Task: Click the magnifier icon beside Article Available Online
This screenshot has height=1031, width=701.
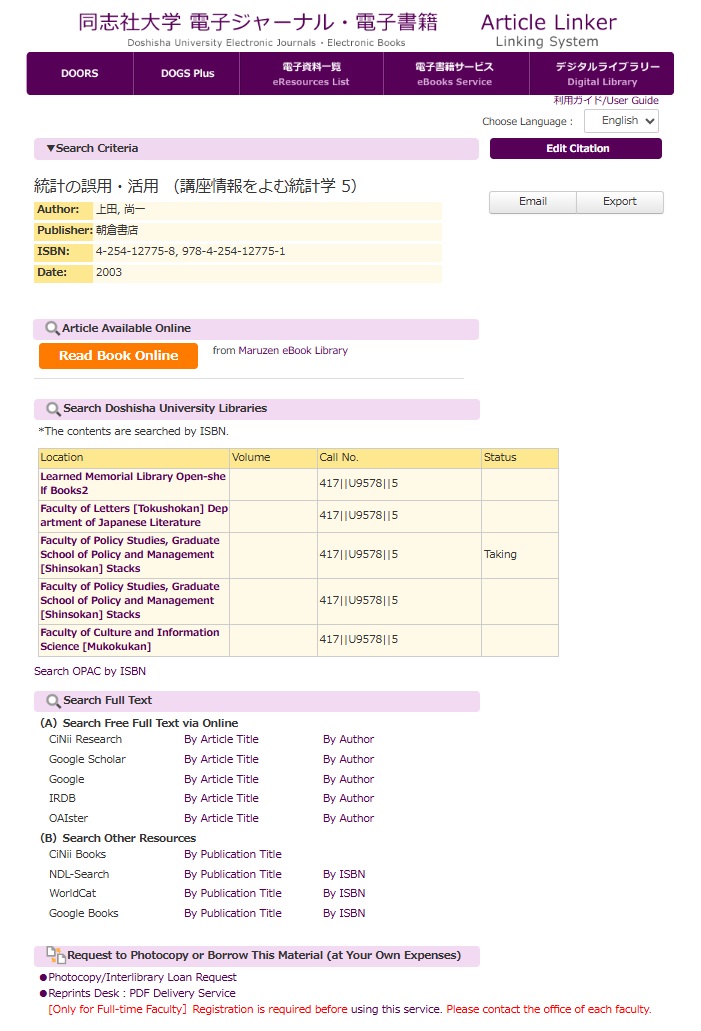Action: [52, 329]
